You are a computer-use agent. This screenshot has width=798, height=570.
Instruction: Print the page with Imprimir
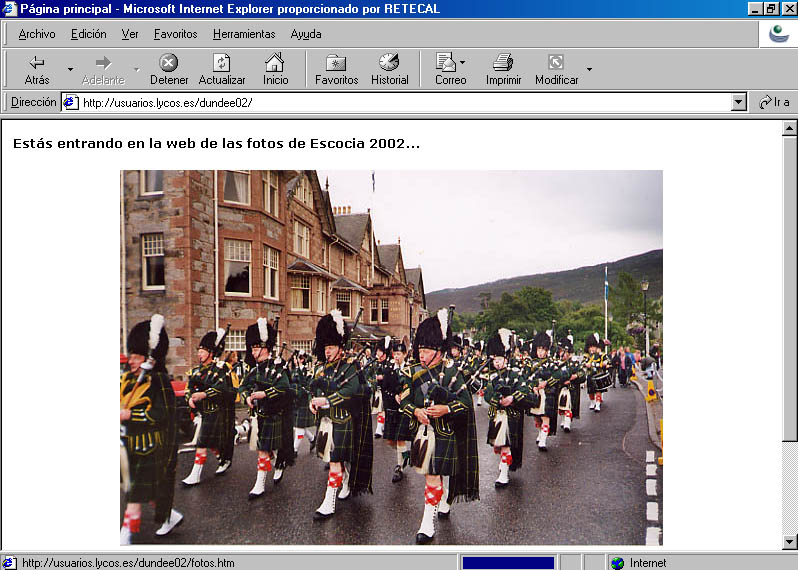coord(503,69)
